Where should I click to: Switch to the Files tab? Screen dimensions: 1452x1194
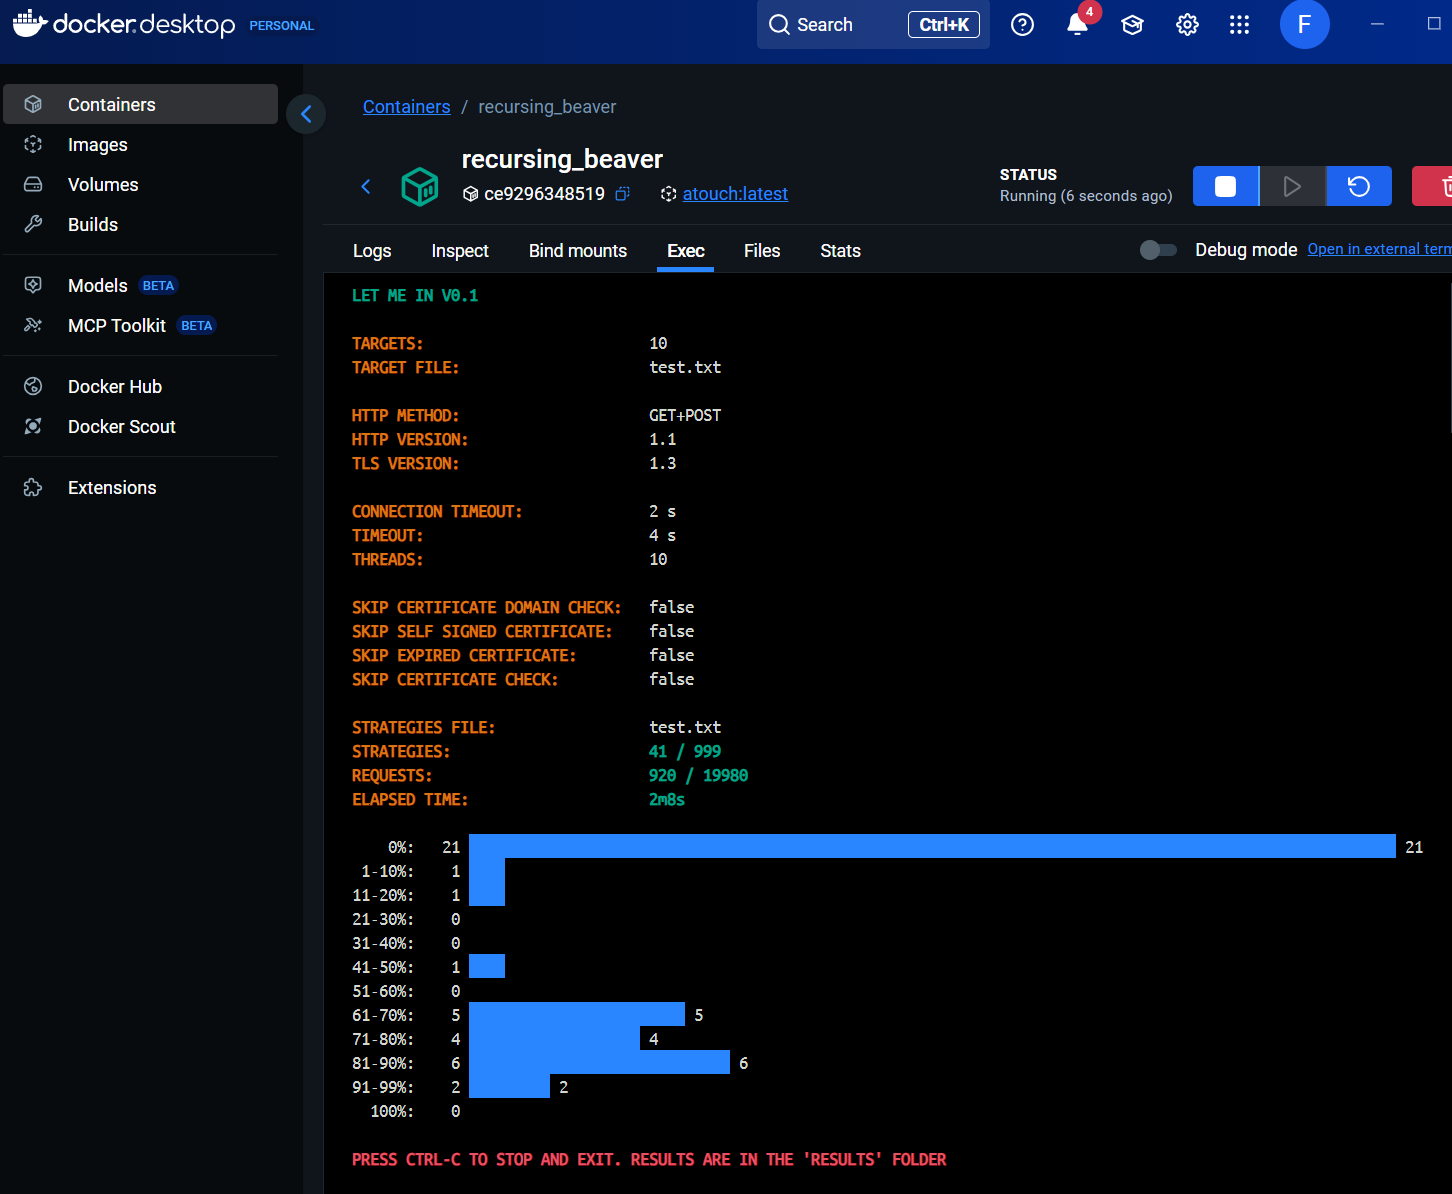[762, 251]
